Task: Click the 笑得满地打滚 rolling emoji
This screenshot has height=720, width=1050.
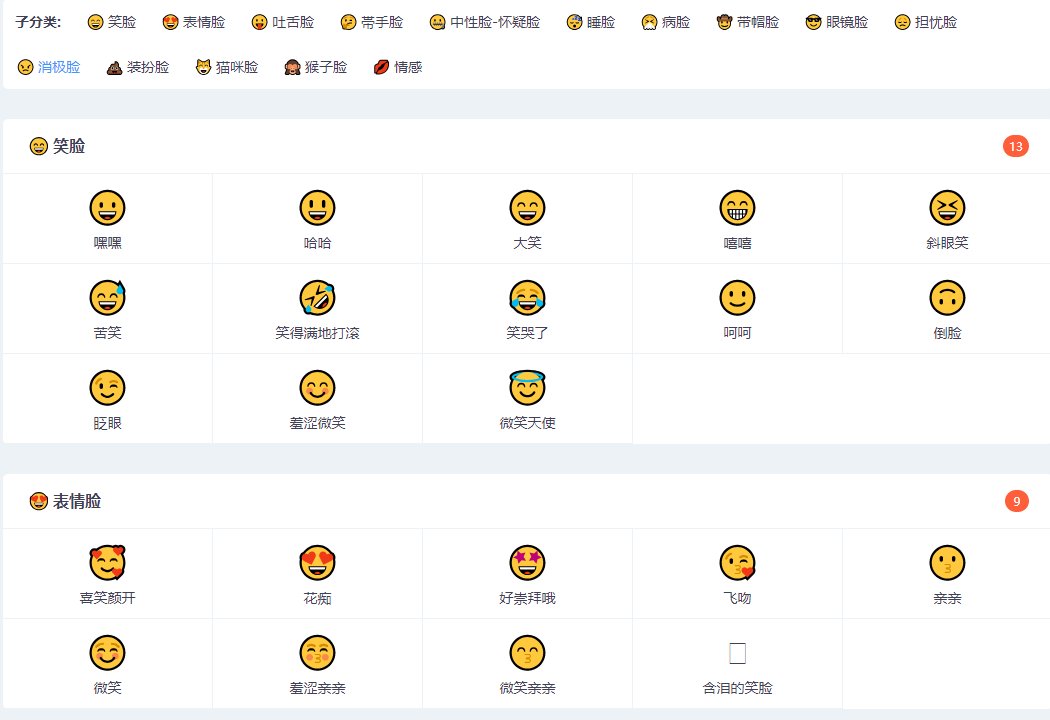Action: tap(318, 297)
